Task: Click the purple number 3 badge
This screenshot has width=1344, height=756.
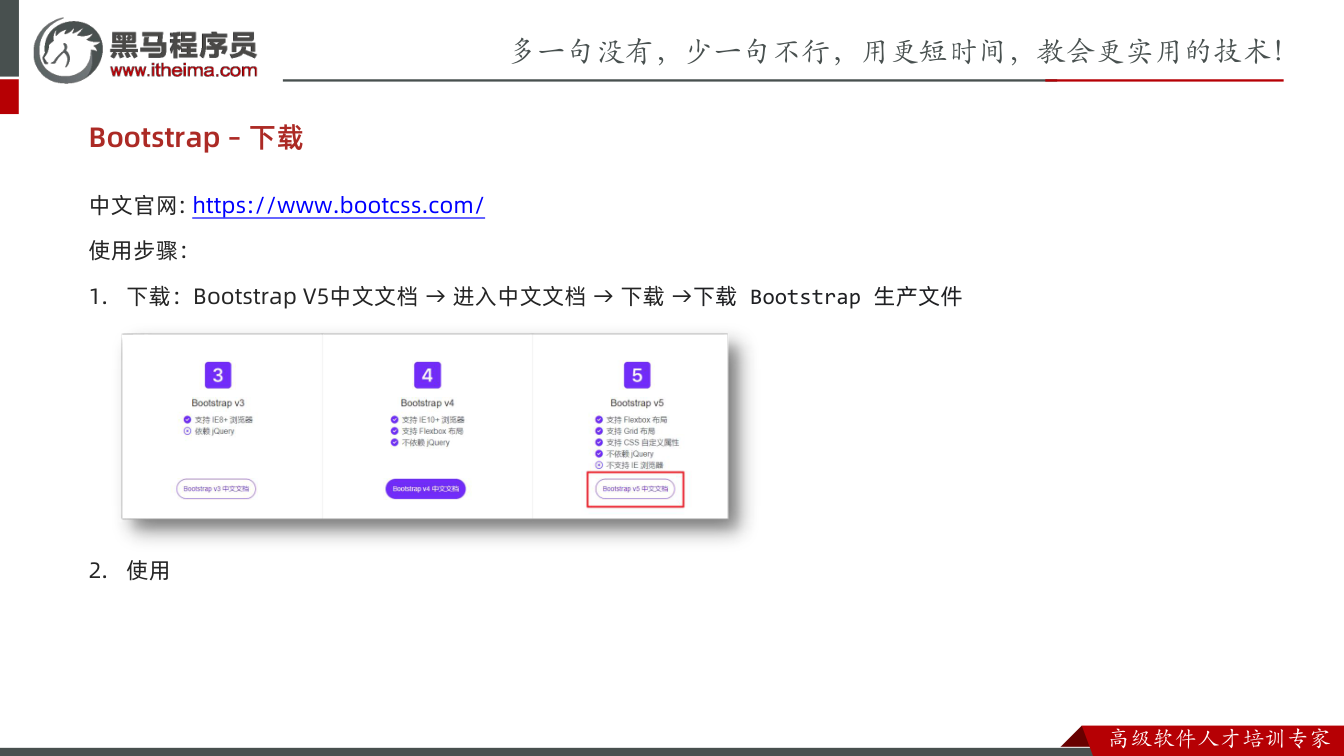Action: (217, 375)
